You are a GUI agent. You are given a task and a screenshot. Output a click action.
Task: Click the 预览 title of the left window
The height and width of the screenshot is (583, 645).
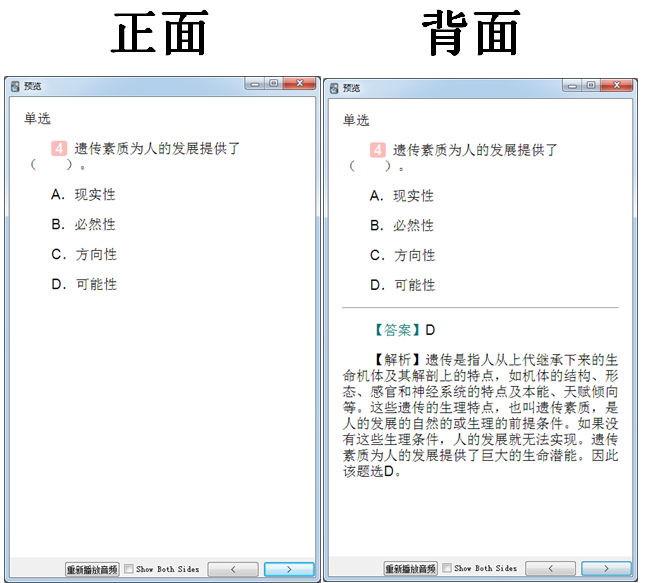32,86
